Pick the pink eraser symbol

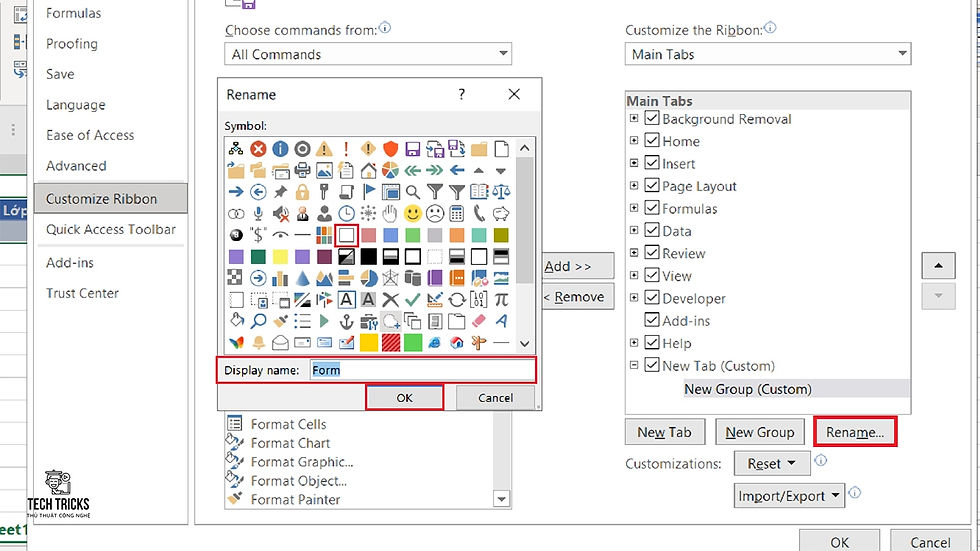click(x=479, y=321)
